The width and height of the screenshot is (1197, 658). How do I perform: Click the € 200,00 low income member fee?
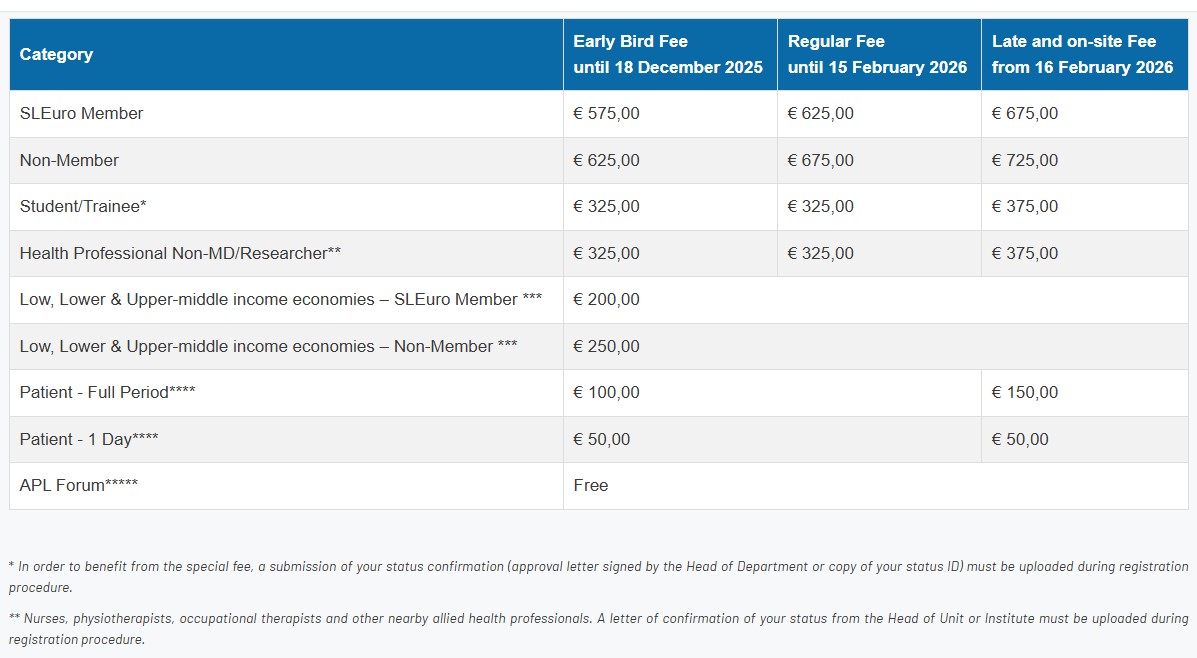606,300
